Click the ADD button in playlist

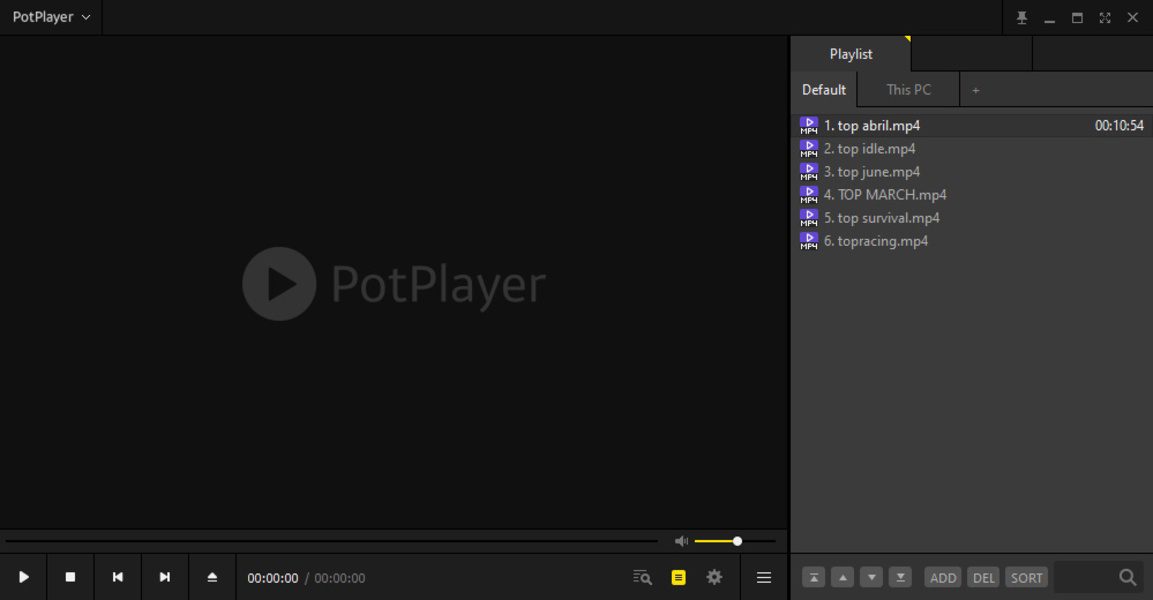[x=942, y=577]
